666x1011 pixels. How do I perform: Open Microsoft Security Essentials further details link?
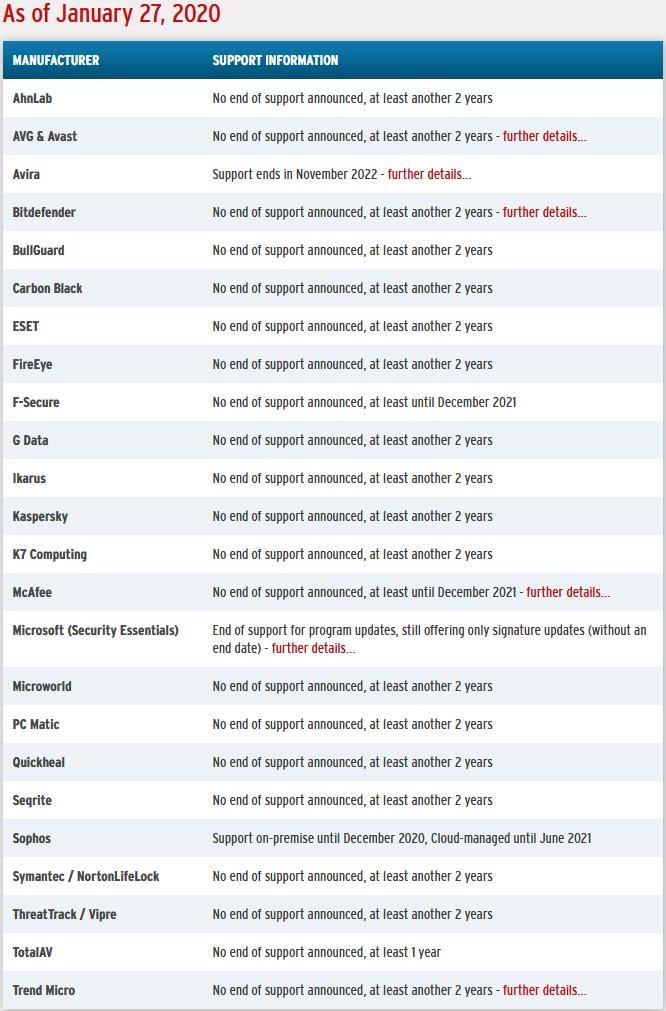click(313, 648)
